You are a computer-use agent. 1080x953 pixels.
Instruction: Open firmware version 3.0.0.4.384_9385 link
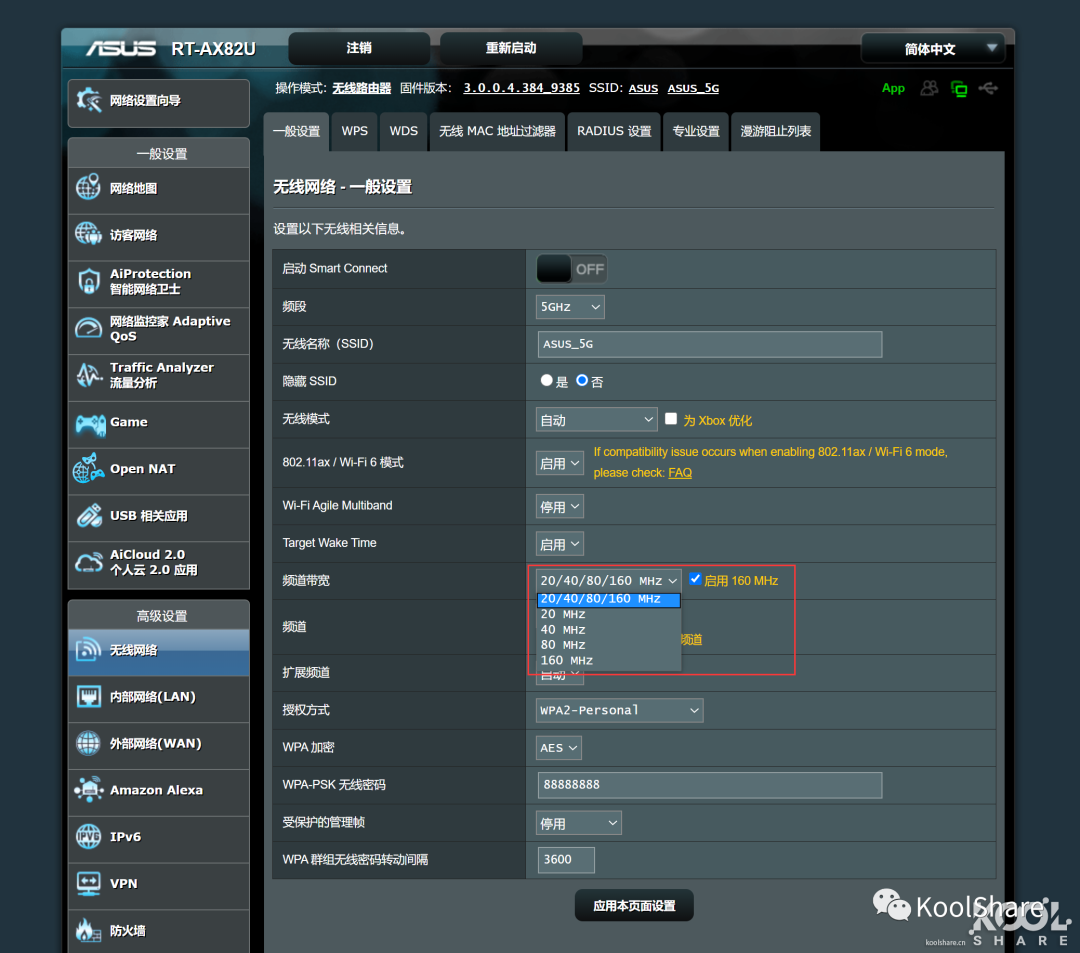(521, 88)
